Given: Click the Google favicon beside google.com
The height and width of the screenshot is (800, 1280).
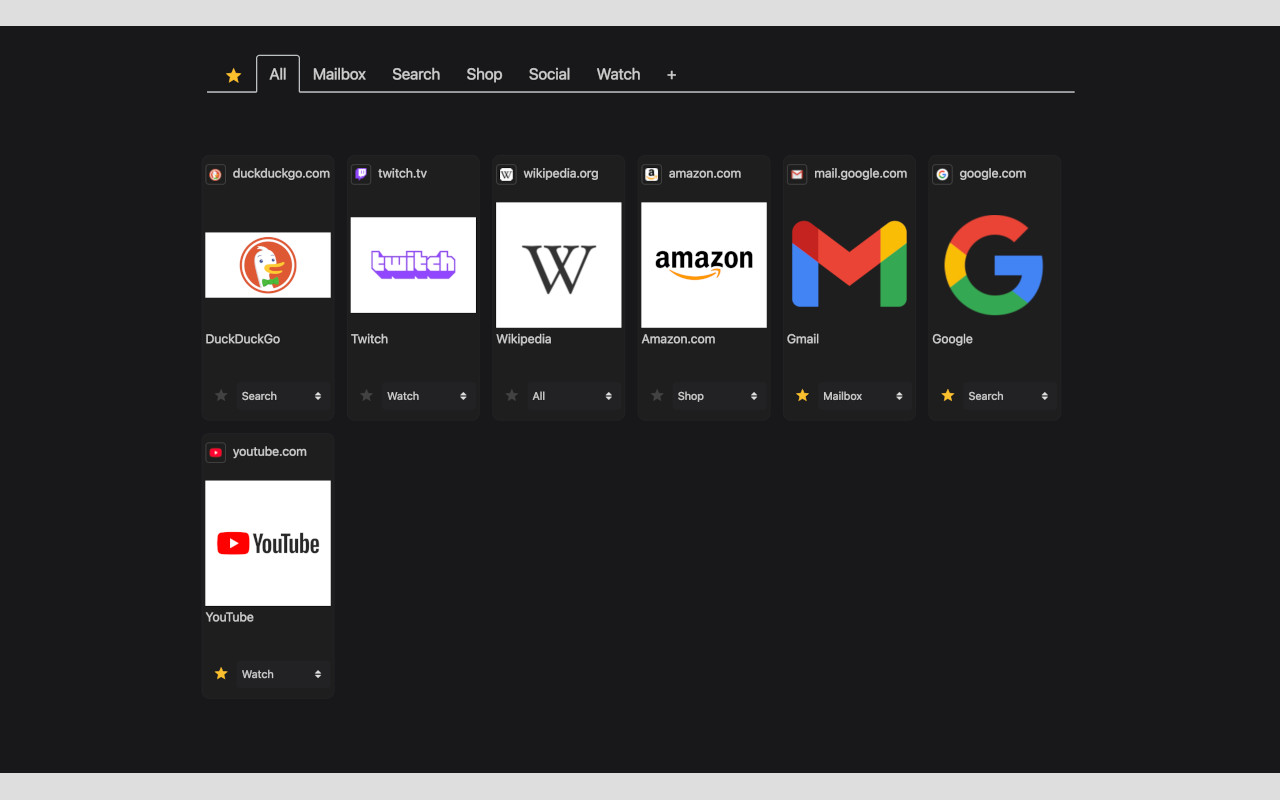Looking at the screenshot, I should point(942,174).
